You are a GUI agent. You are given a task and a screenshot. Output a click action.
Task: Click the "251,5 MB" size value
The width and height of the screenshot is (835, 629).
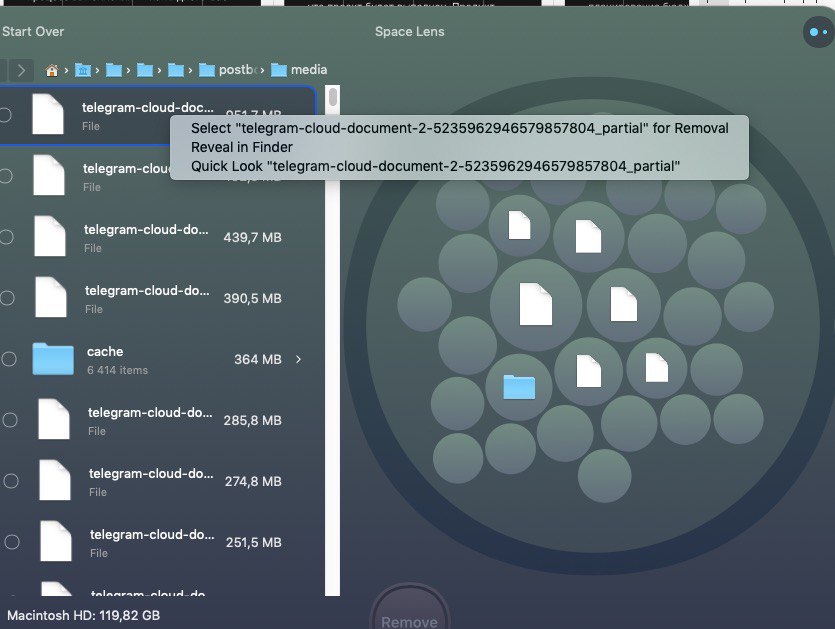(x=253, y=542)
